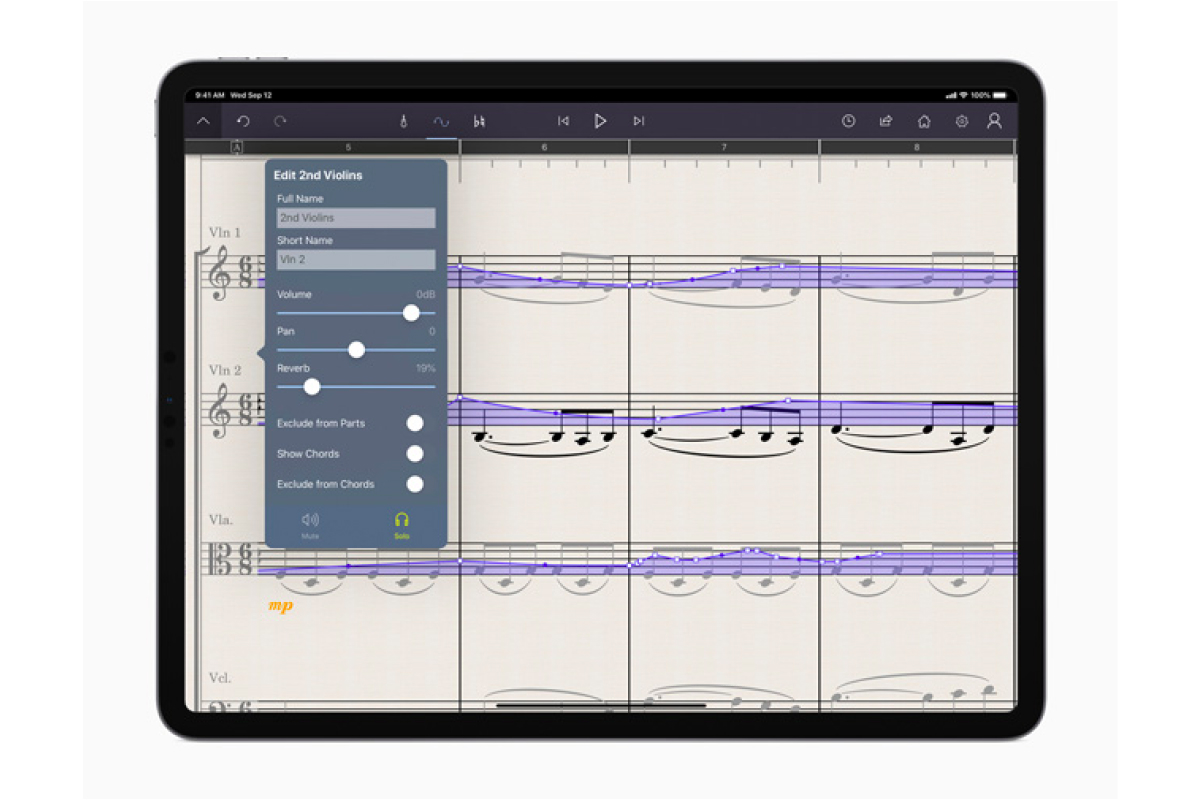Screen dimensions: 1200x800
Task: Solo the 2nd Violins track
Action: [x=401, y=524]
